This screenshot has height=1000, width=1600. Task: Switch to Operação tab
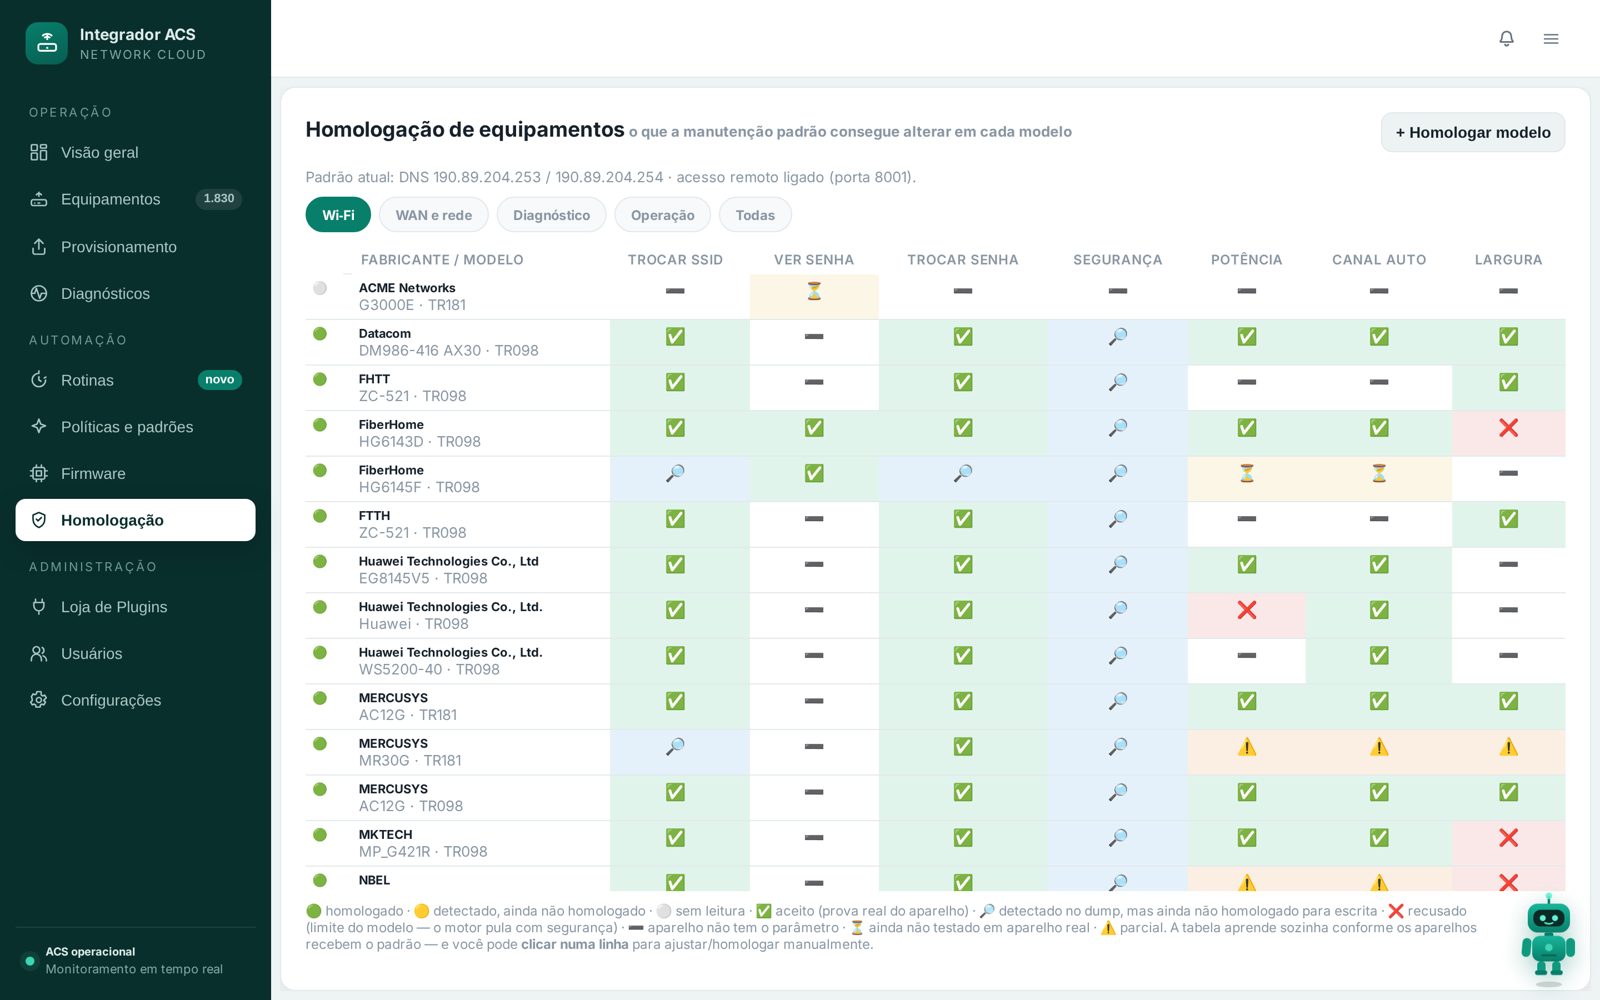point(662,215)
